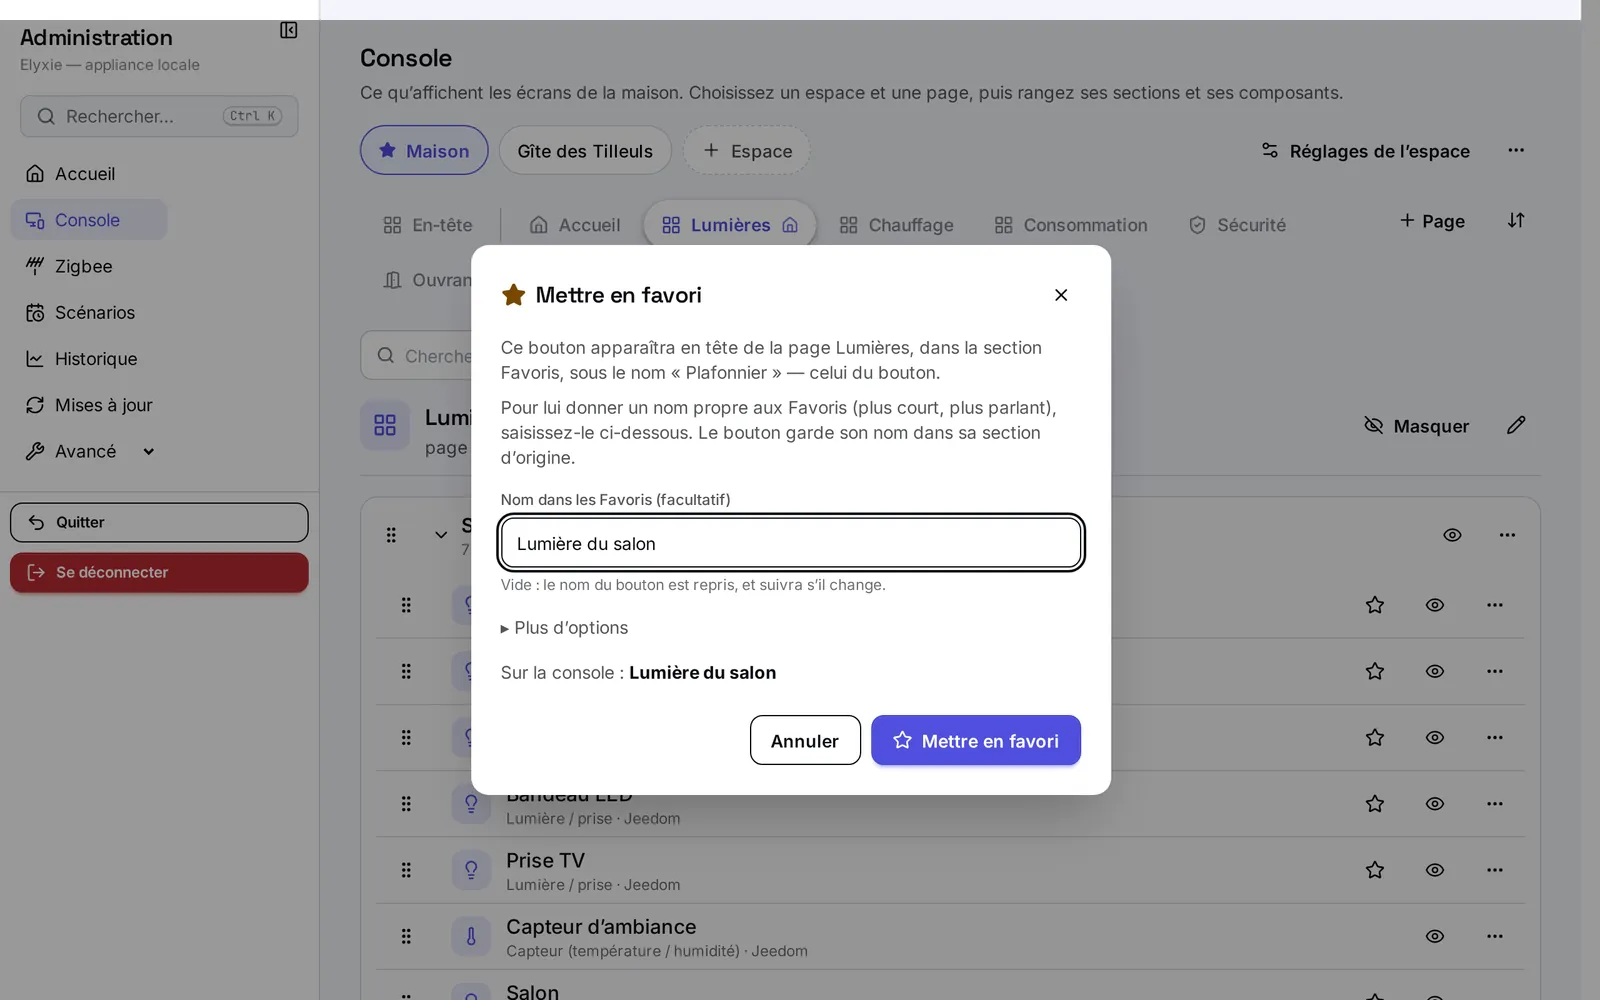The height and width of the screenshot is (1000, 1600).
Task: Toggle the section visibility eye icon
Action: tap(1452, 535)
